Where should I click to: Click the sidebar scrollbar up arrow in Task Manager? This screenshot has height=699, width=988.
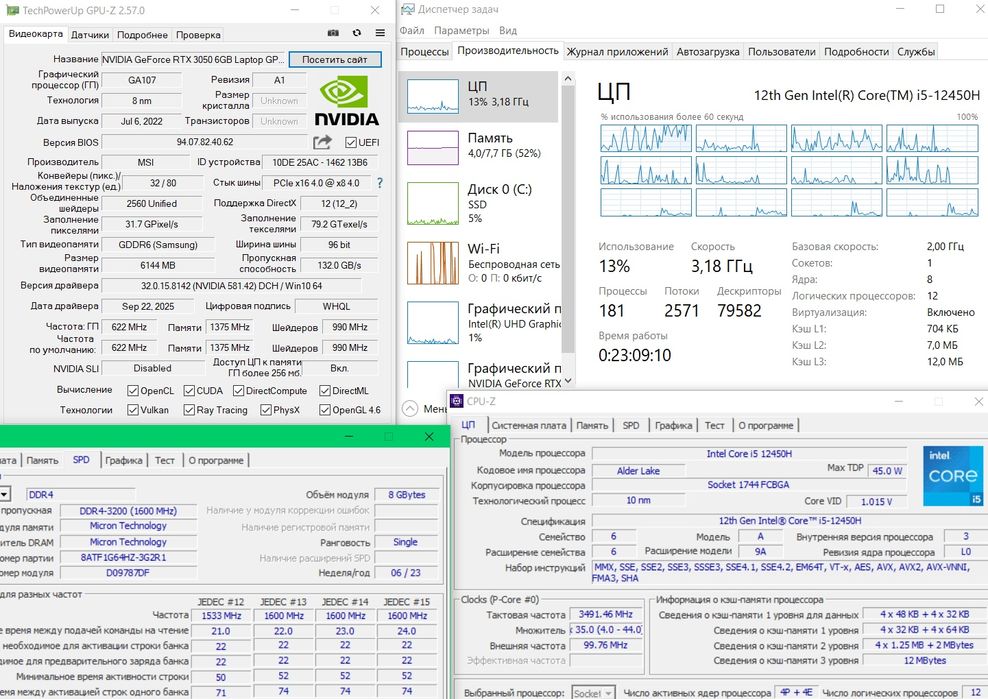(x=568, y=79)
